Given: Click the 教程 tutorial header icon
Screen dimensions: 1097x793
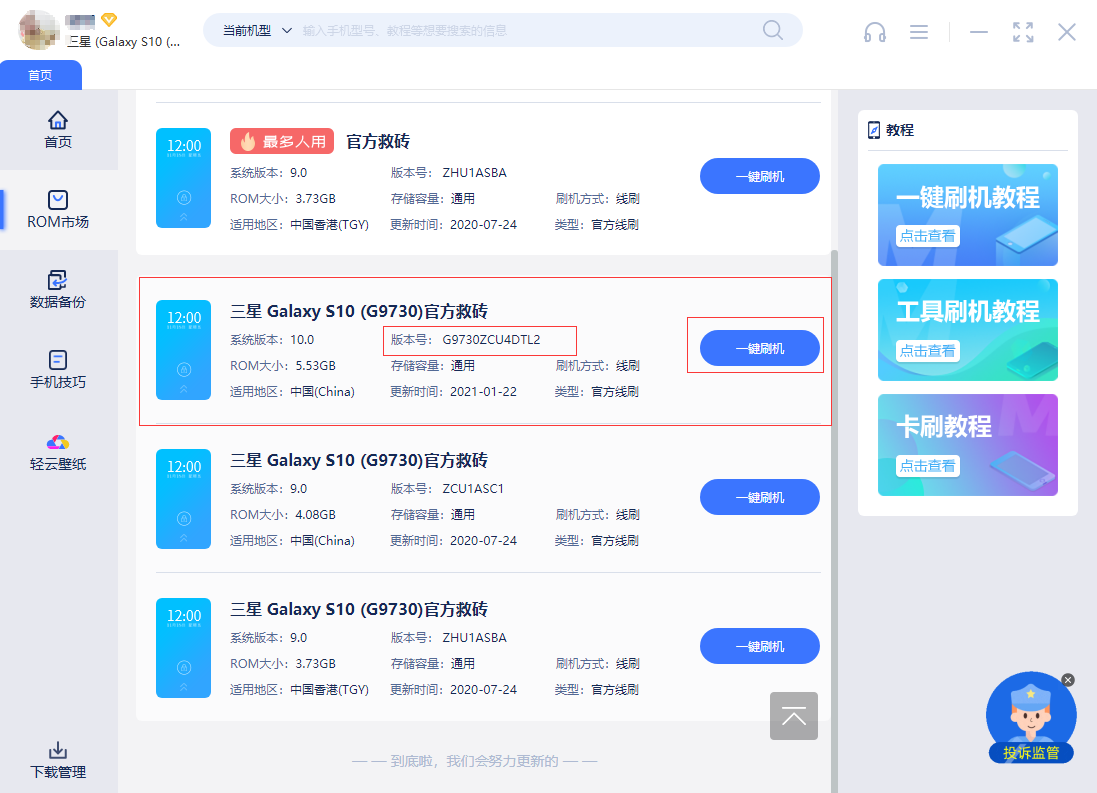Looking at the screenshot, I should pos(874,130).
